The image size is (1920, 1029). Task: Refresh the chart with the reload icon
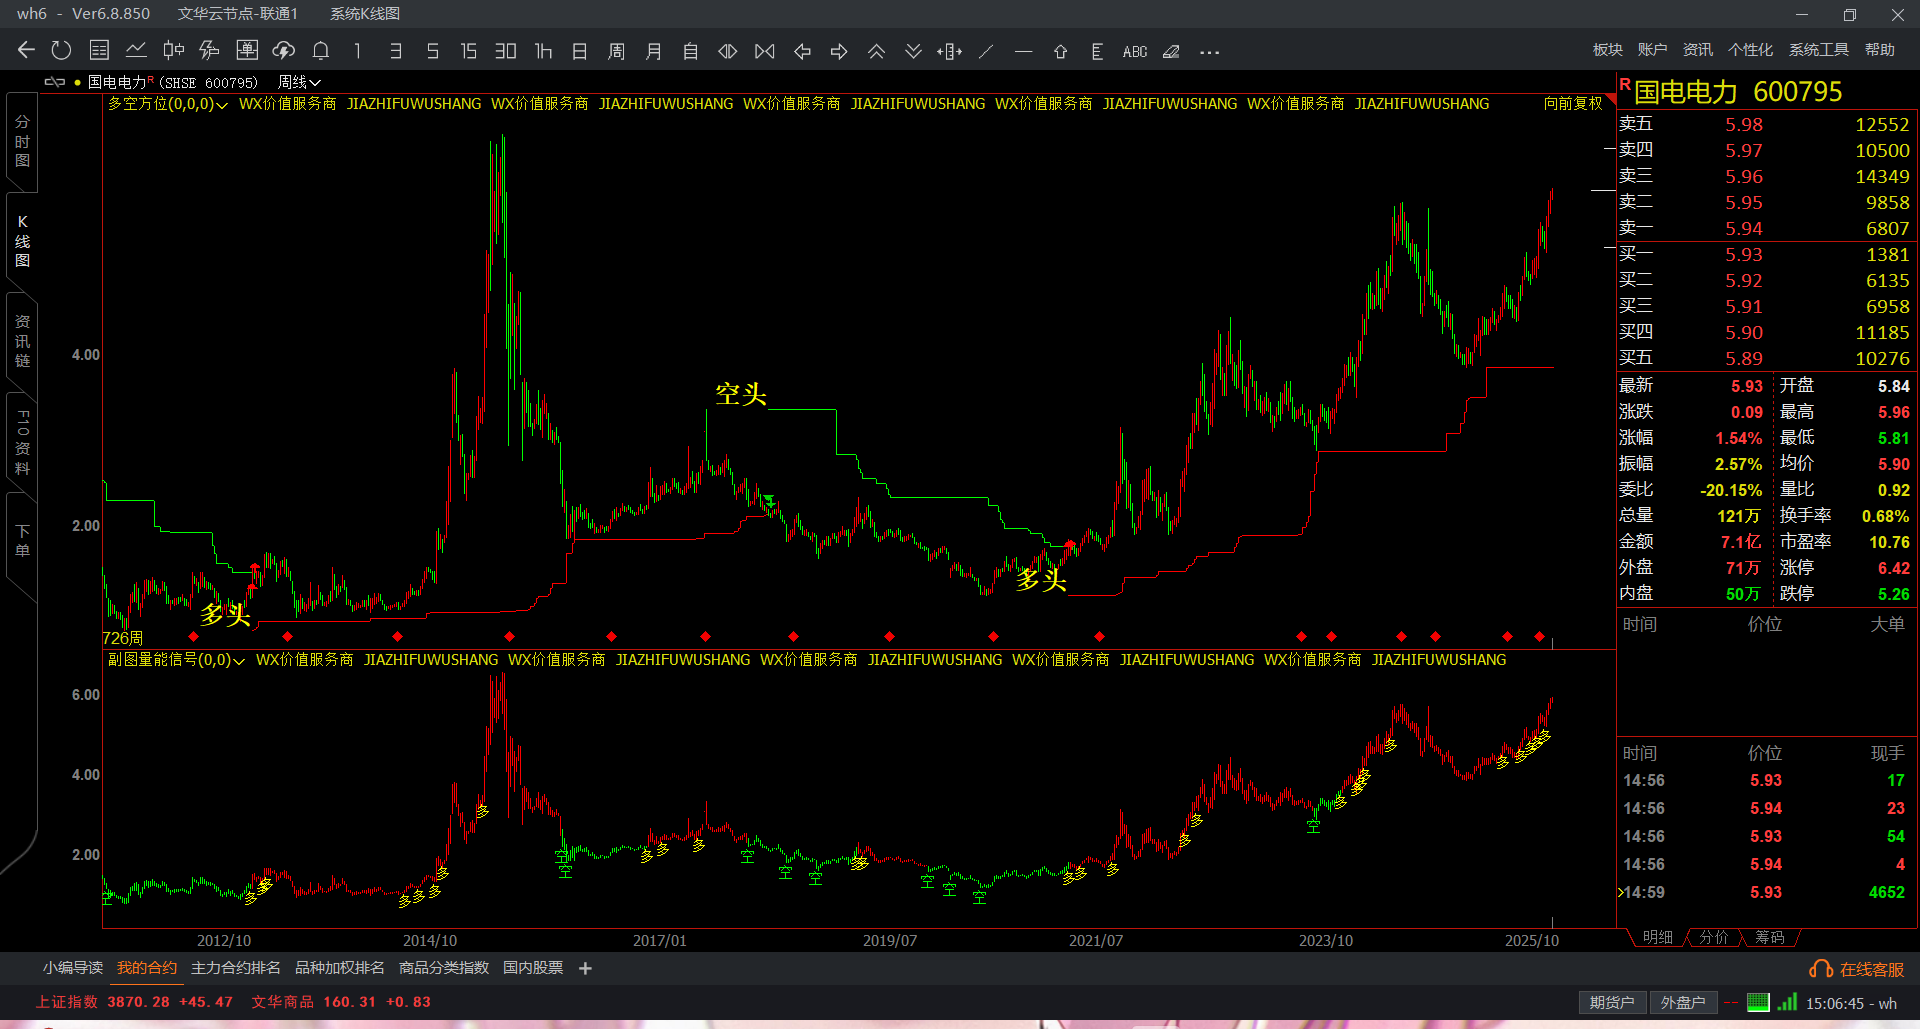pos(61,50)
